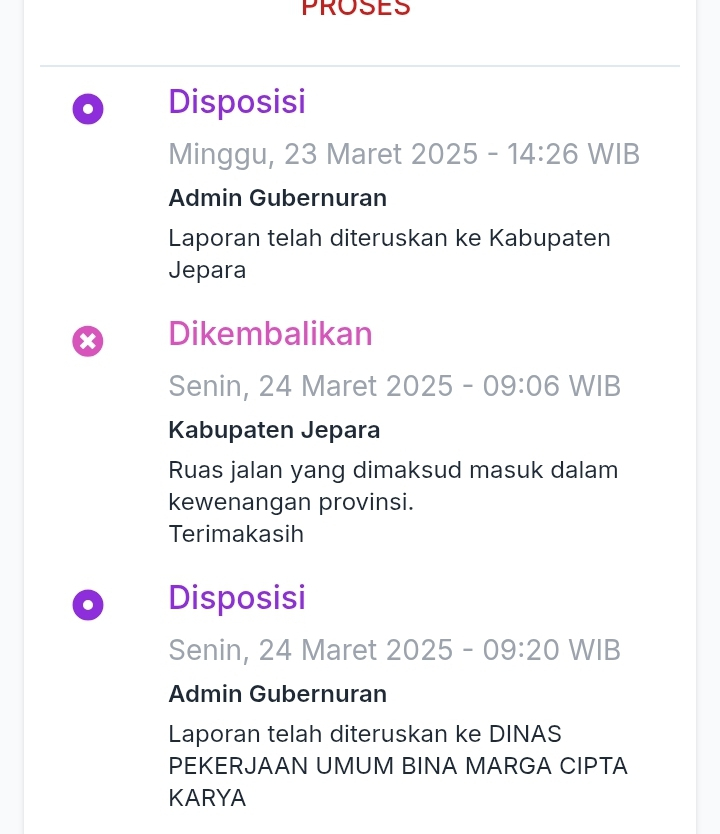Click the timestamp Minggu, 23 Maret 2025 - 14:26 WIB
Image resolution: width=720 pixels, height=834 pixels.
click(x=404, y=154)
